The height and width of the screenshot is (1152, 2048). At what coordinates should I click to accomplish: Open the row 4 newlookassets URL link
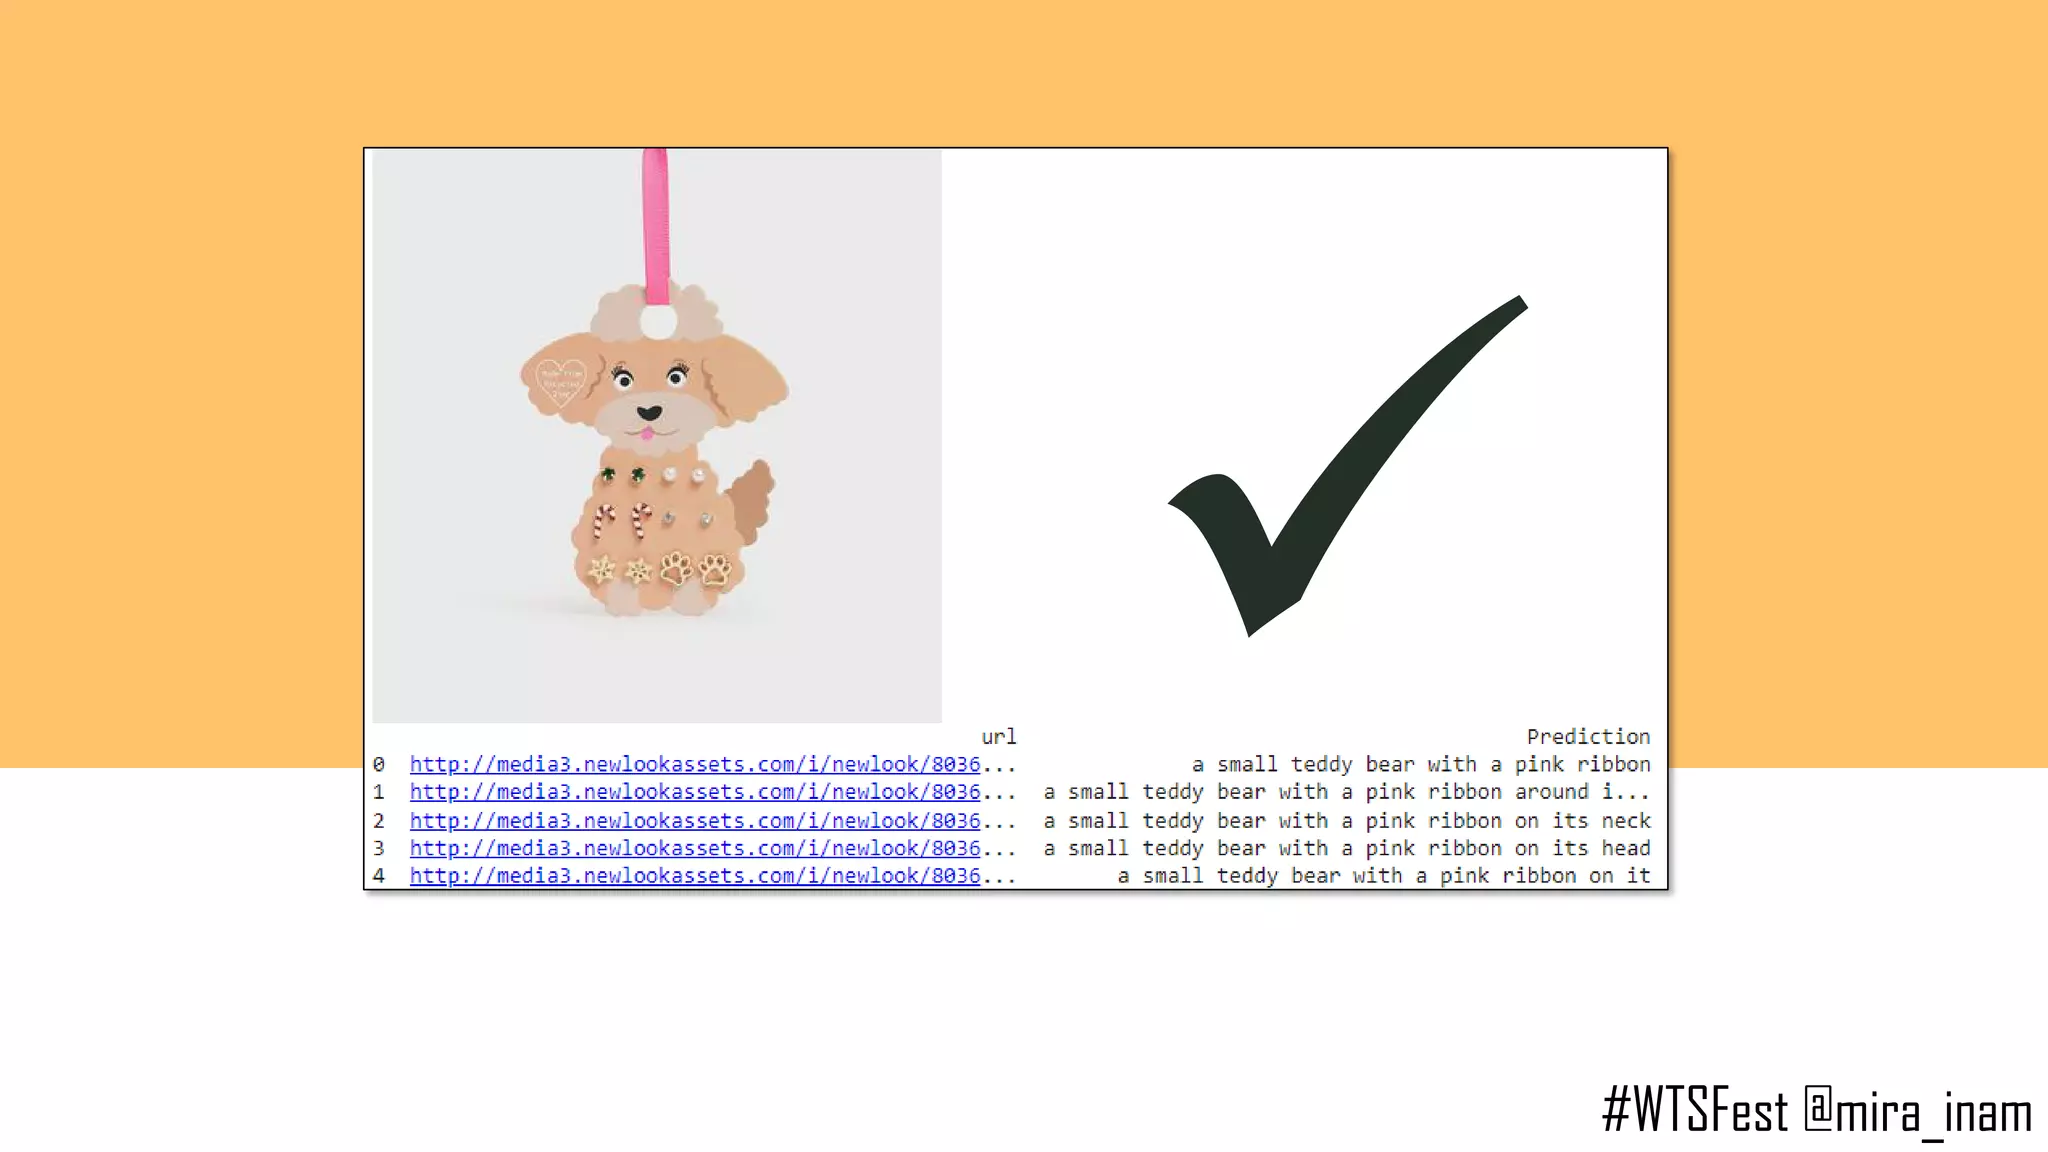click(694, 876)
